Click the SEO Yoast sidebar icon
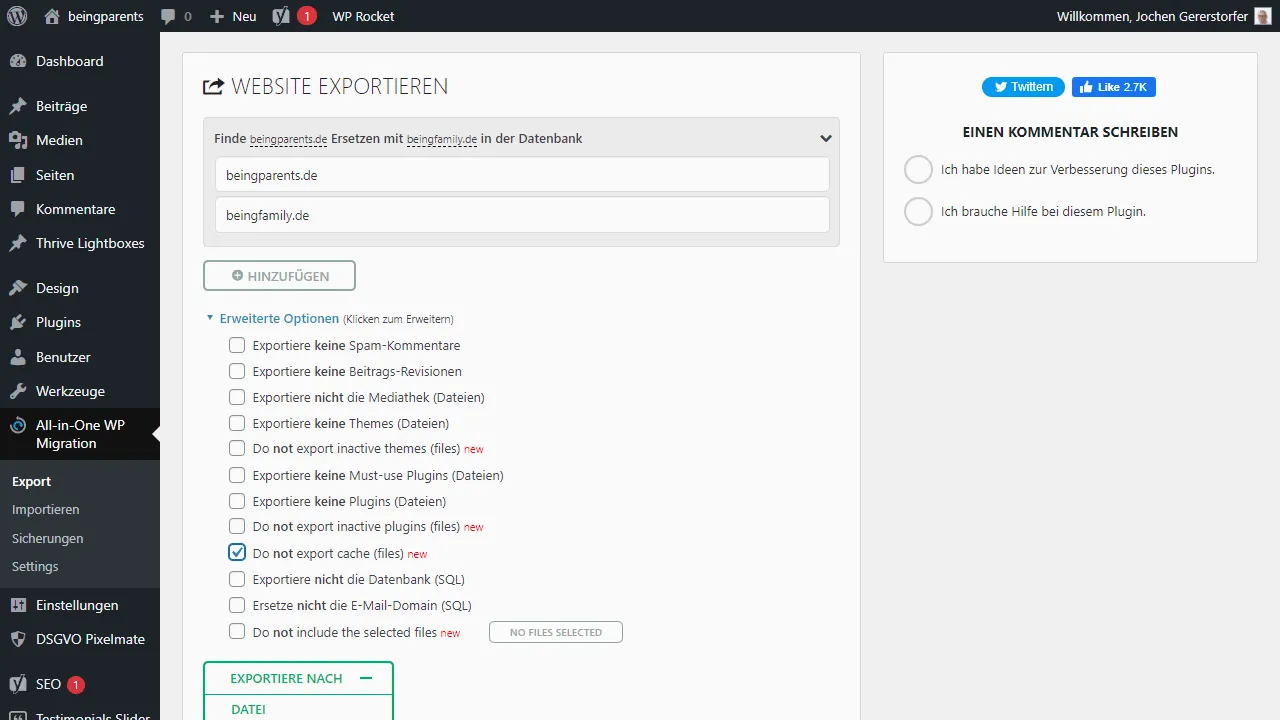This screenshot has height=720, width=1280. click(x=18, y=685)
